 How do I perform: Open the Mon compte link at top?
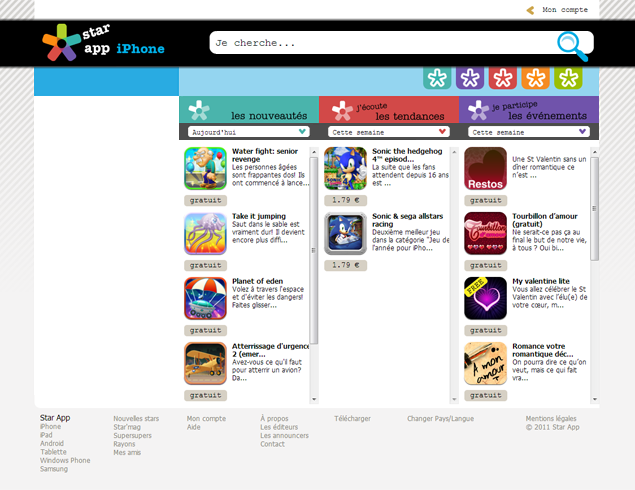tap(565, 10)
